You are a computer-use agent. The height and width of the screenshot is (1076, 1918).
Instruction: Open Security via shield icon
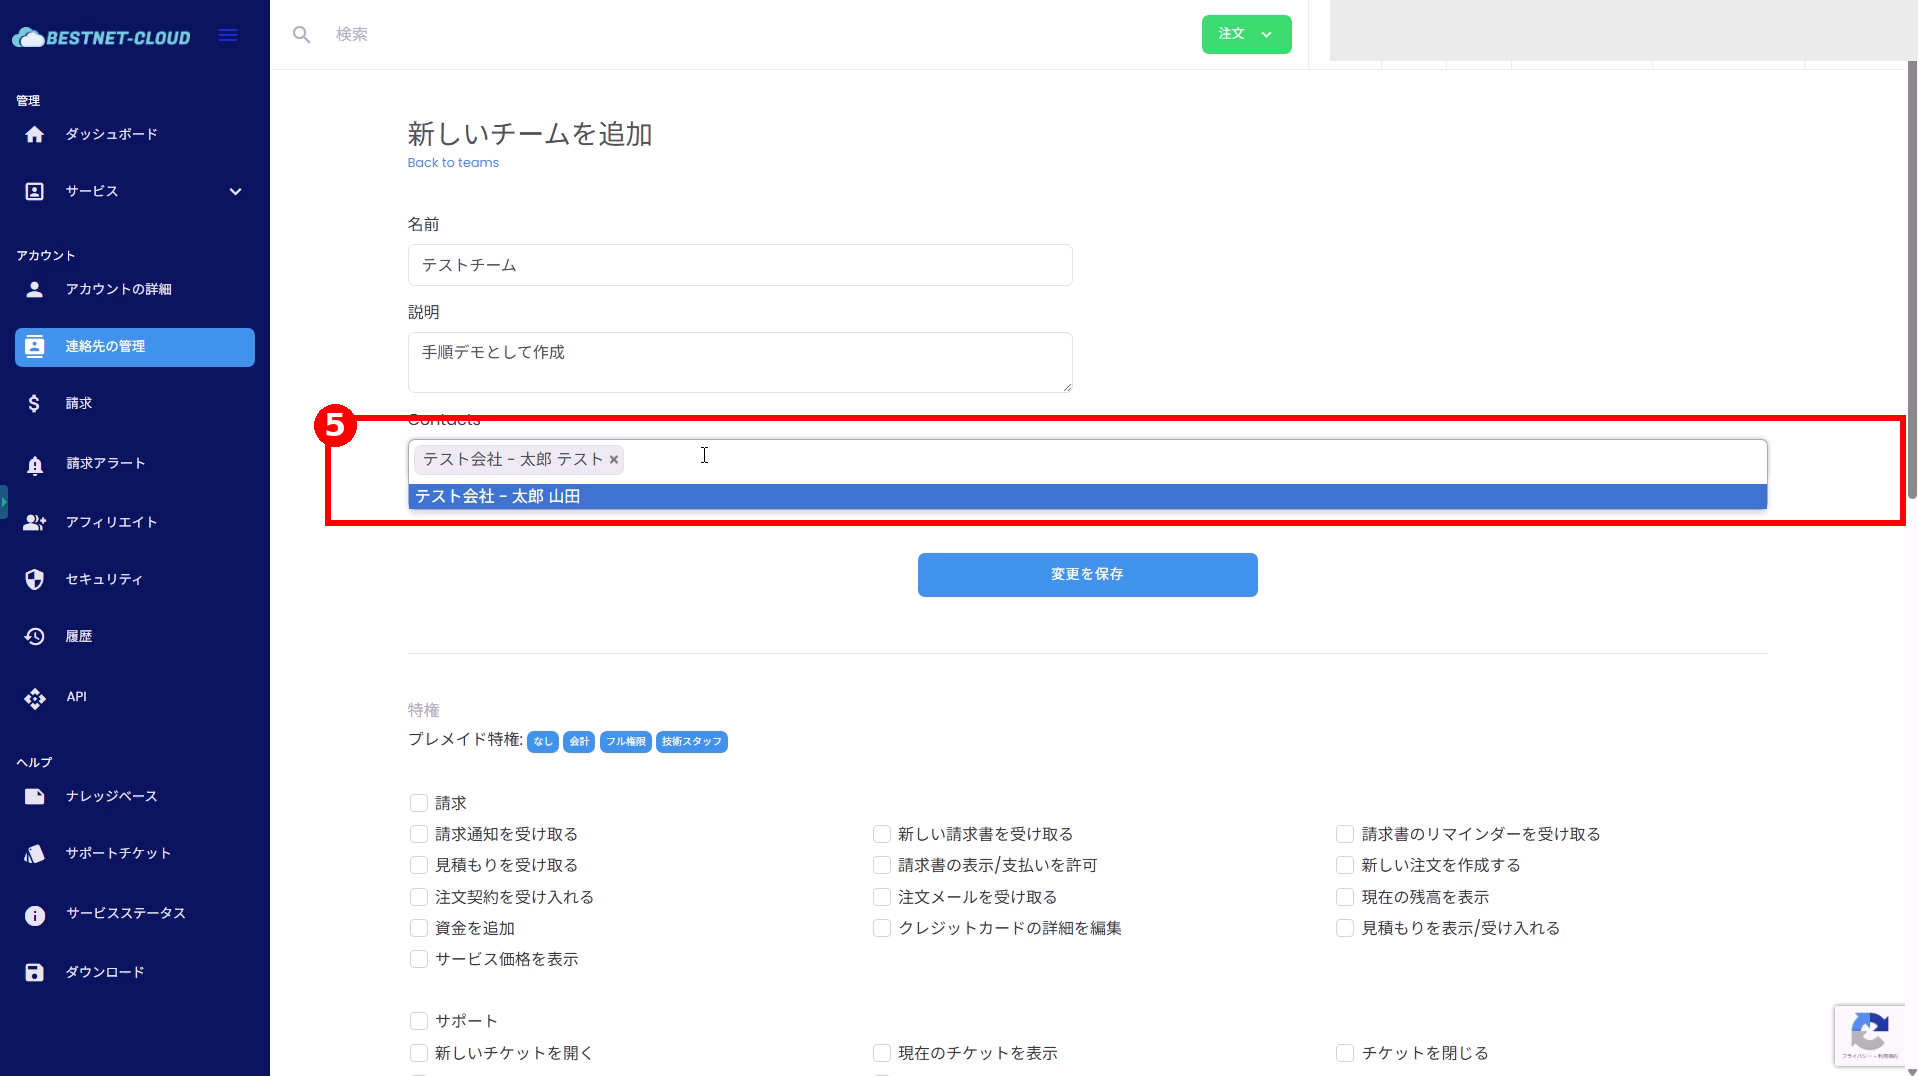35,580
